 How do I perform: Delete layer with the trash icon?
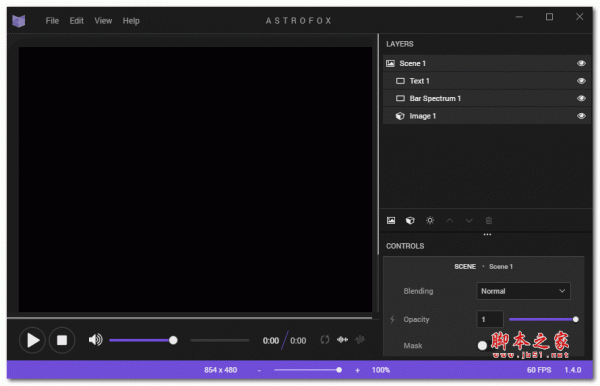[x=489, y=220]
